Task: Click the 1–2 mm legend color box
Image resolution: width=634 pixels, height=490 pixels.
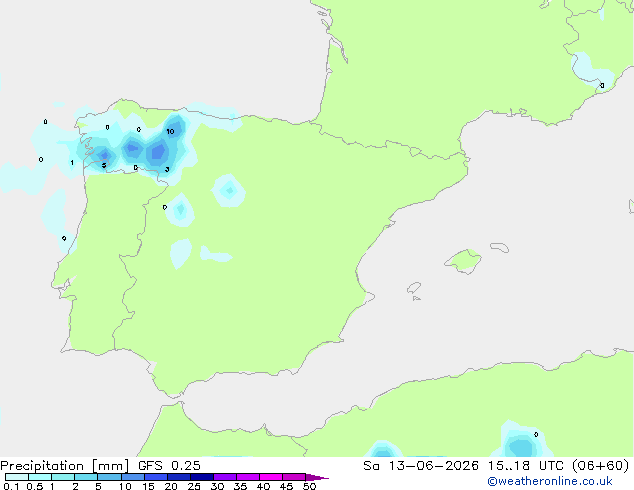Action: click(x=63, y=477)
